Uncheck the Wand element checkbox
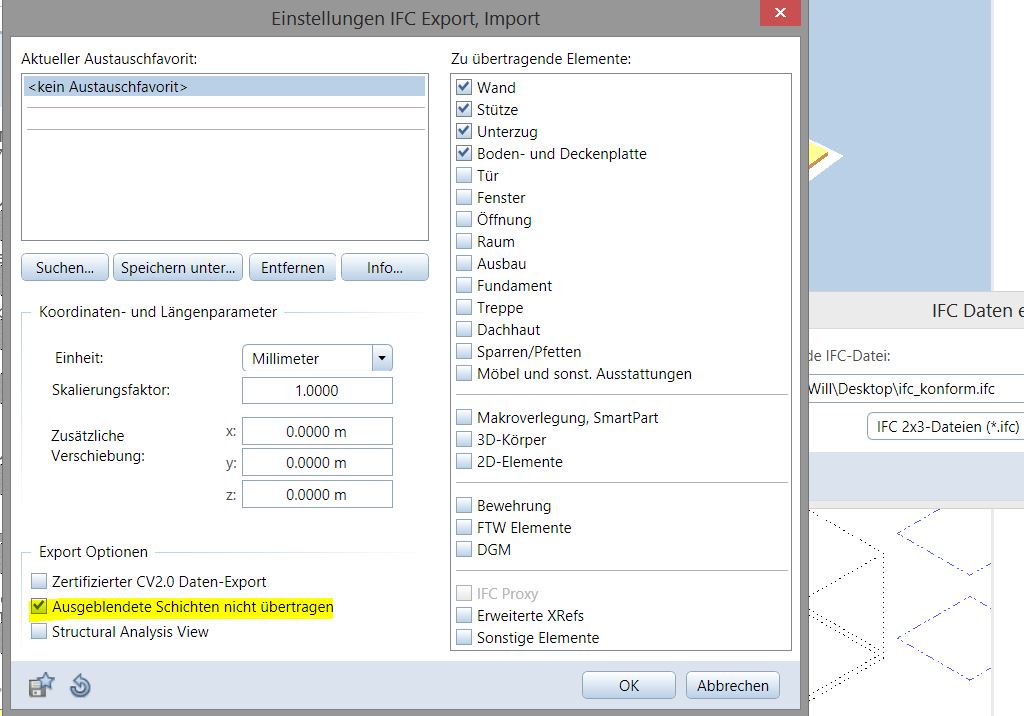The height and width of the screenshot is (716, 1024). (x=464, y=88)
